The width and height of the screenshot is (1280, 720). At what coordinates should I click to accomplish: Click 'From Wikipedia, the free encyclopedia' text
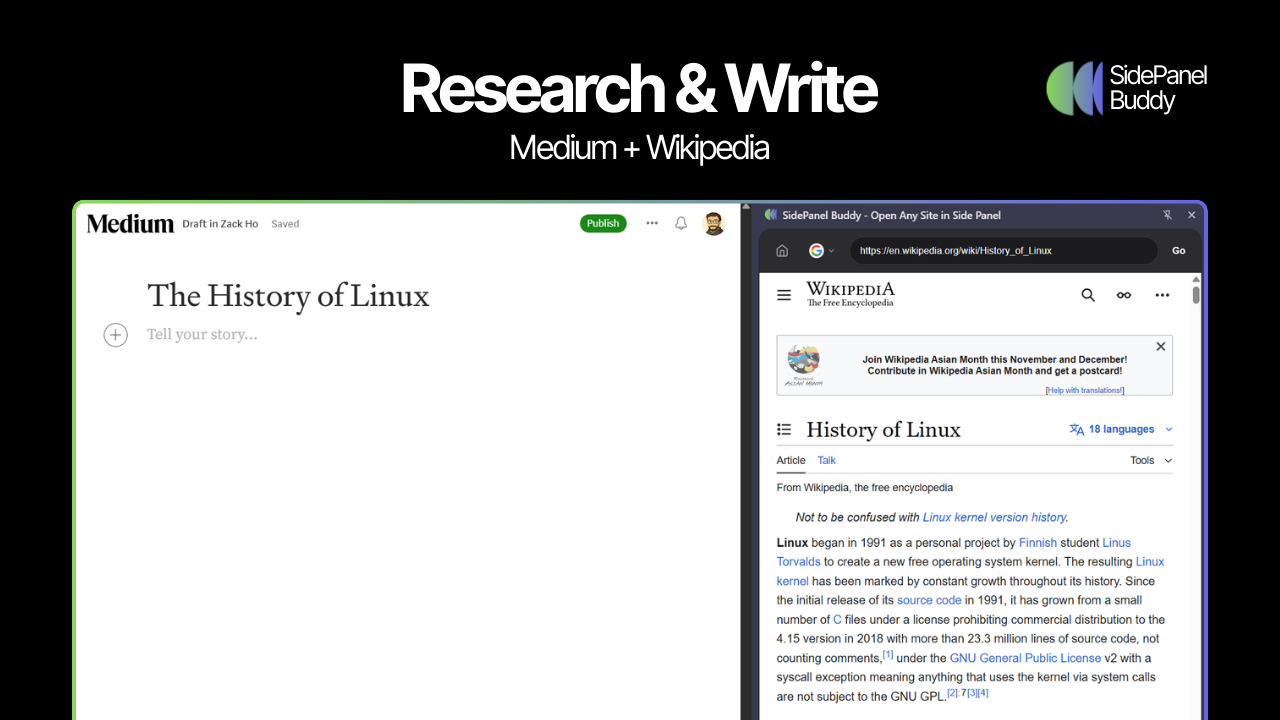pos(865,488)
